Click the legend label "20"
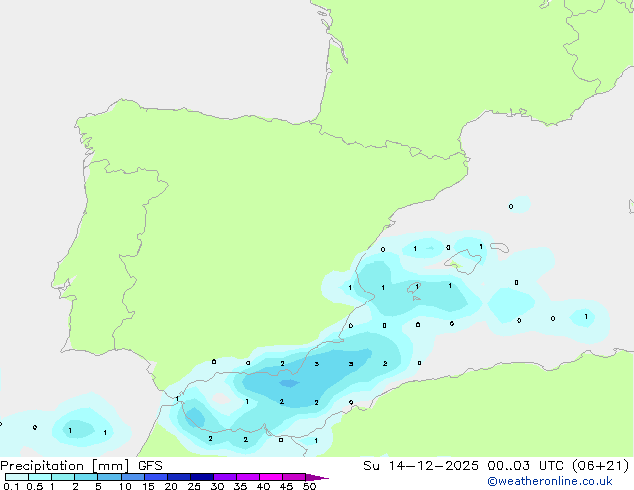The image size is (634, 490). [x=171, y=486]
